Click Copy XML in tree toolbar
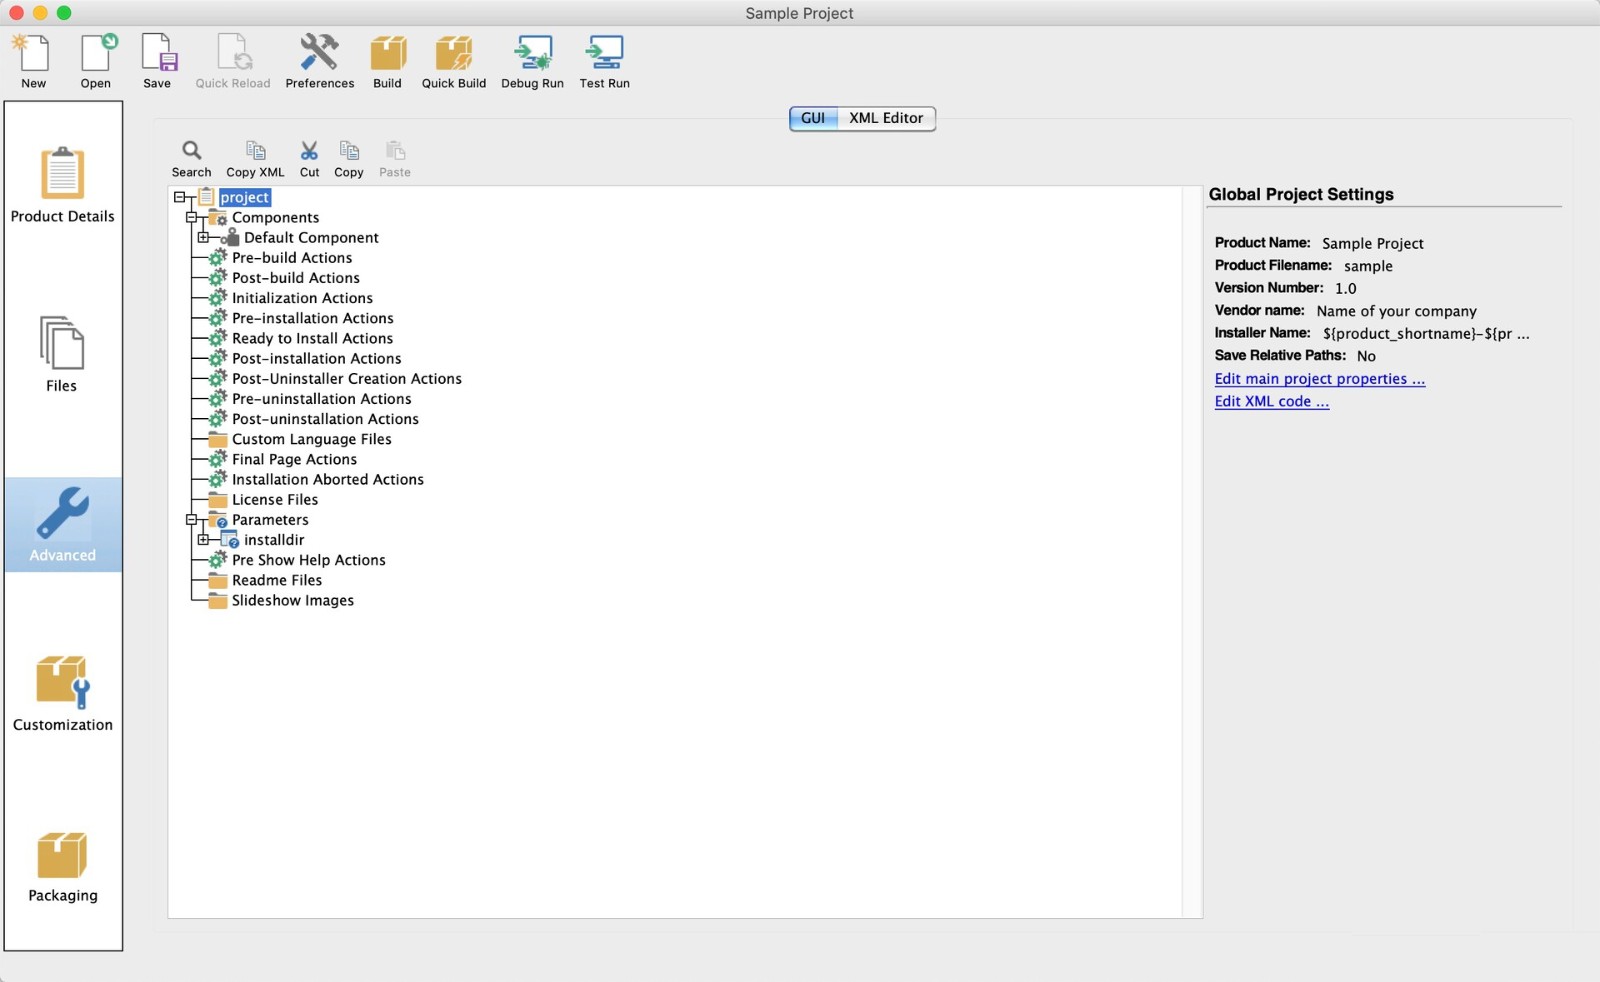Image resolution: width=1600 pixels, height=982 pixels. [255, 159]
